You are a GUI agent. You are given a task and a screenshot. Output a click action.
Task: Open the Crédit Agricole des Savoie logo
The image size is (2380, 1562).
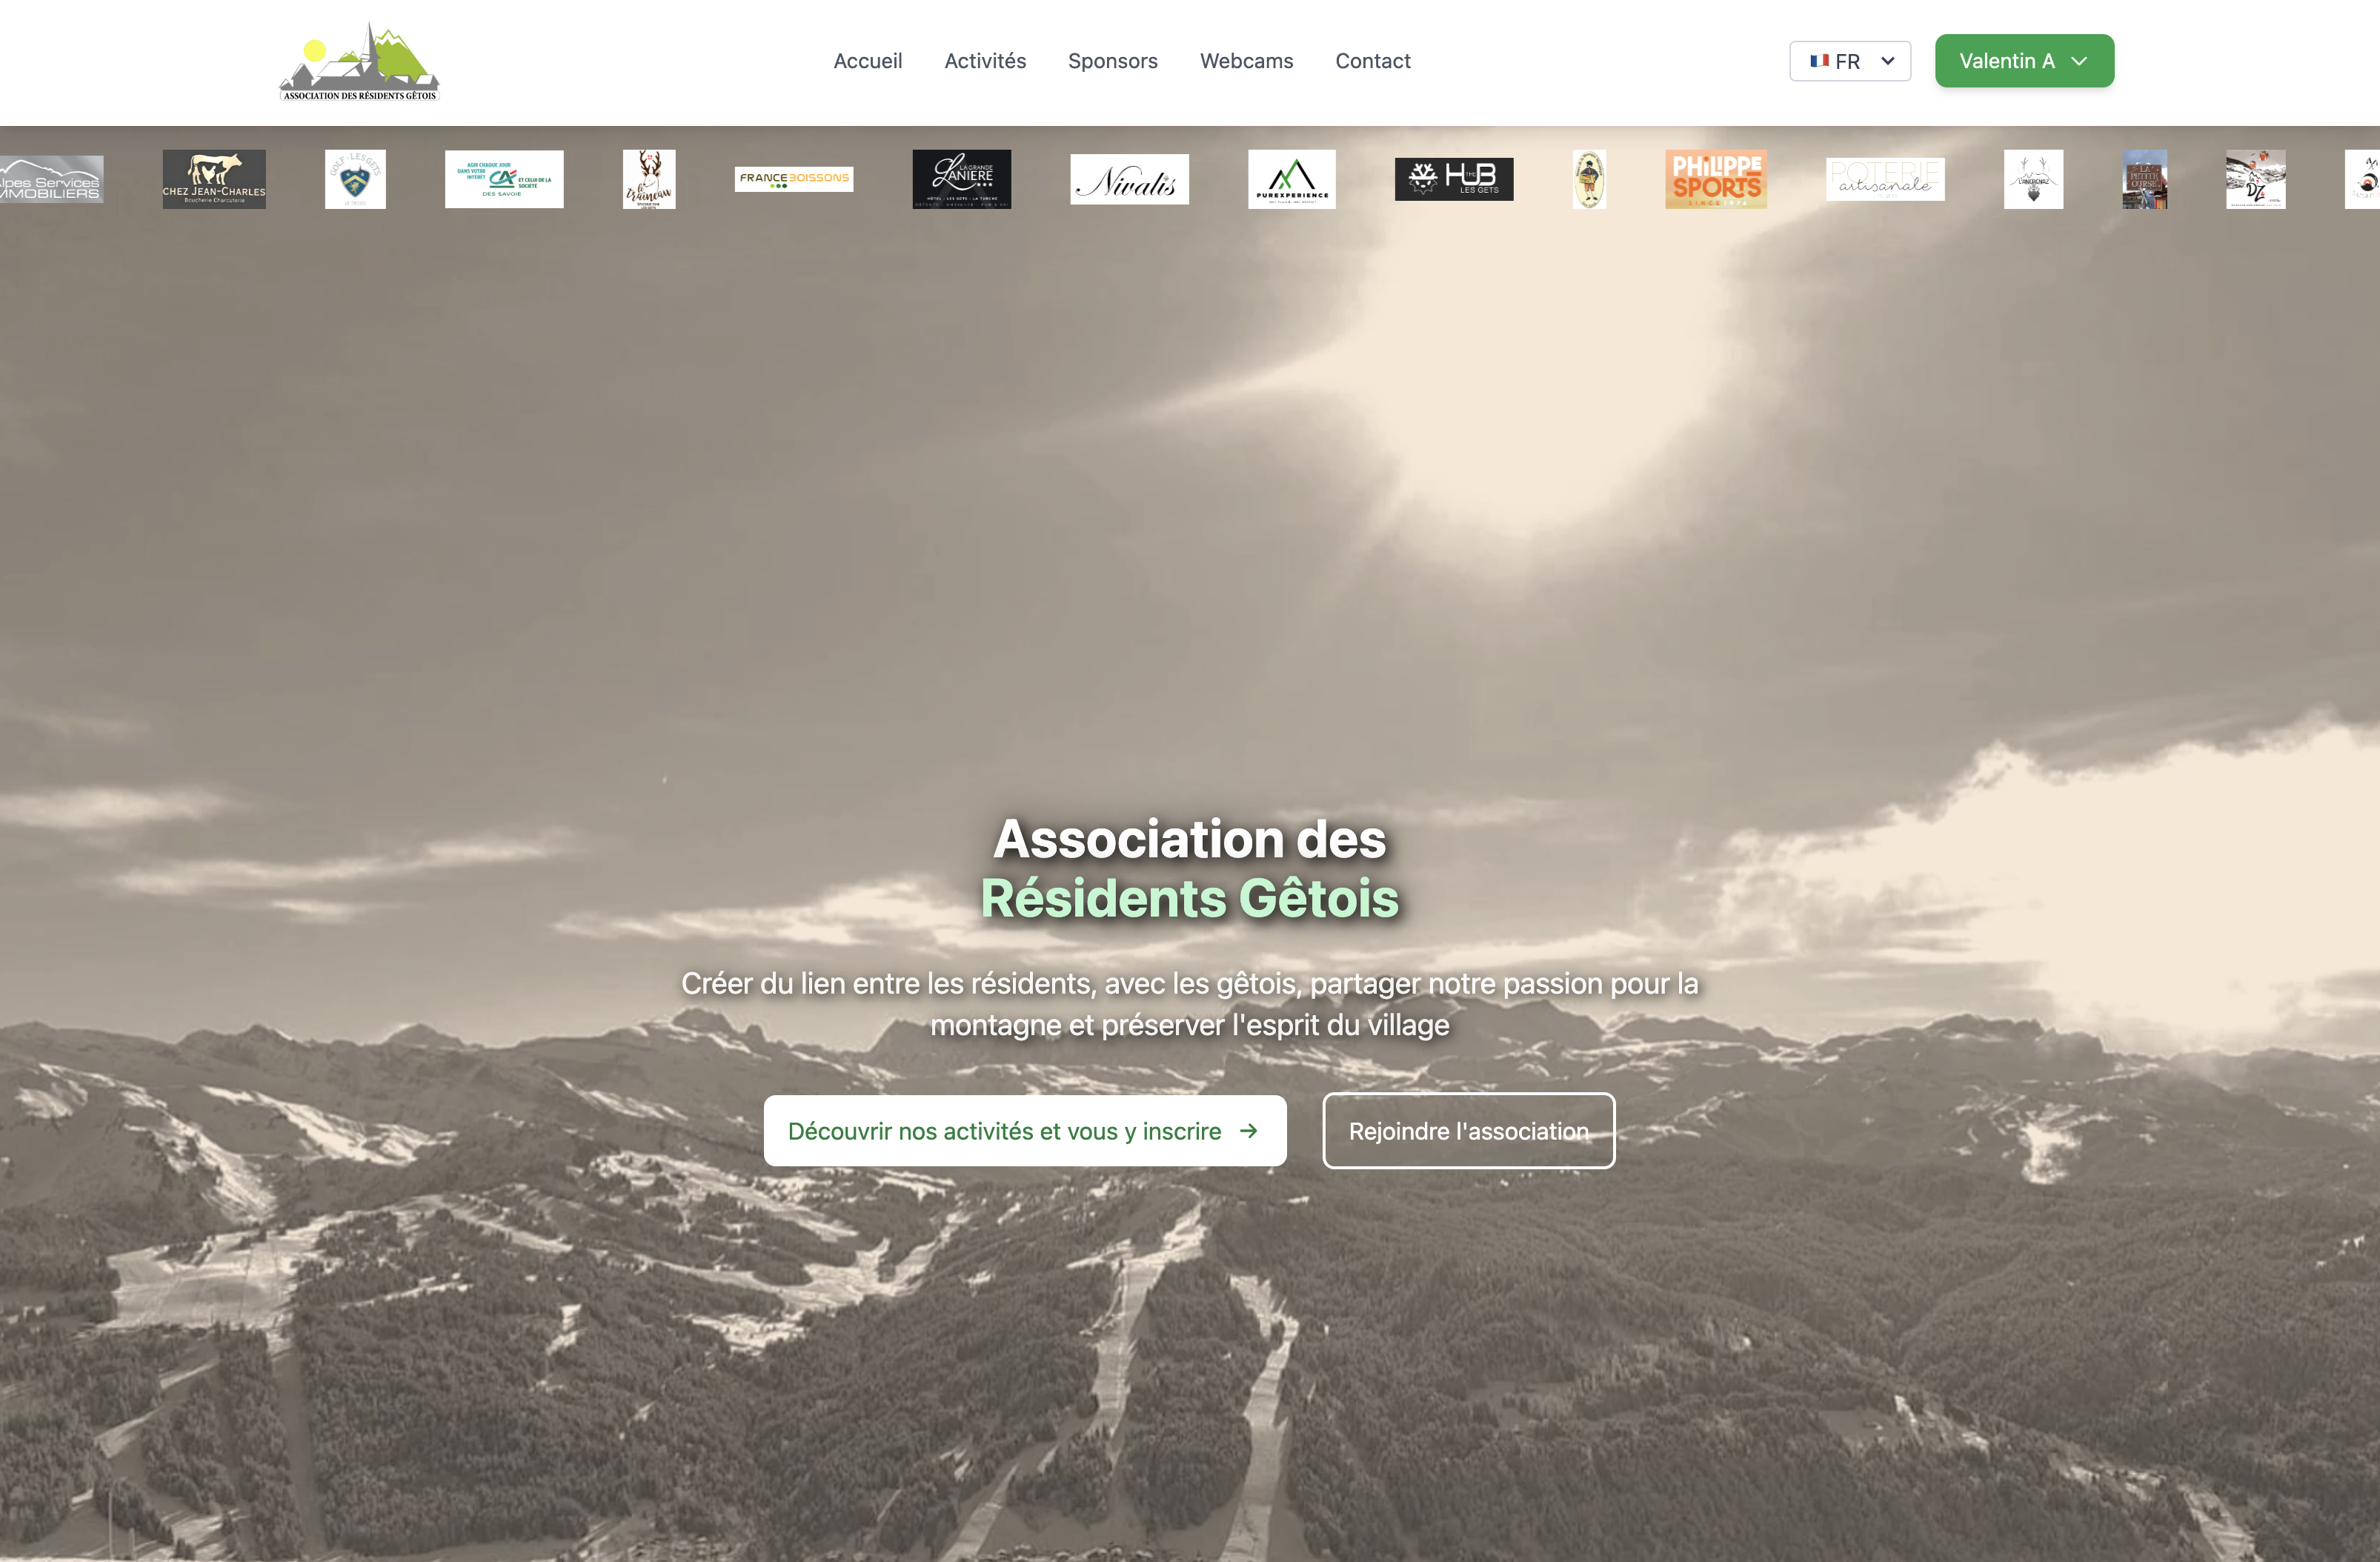point(504,179)
